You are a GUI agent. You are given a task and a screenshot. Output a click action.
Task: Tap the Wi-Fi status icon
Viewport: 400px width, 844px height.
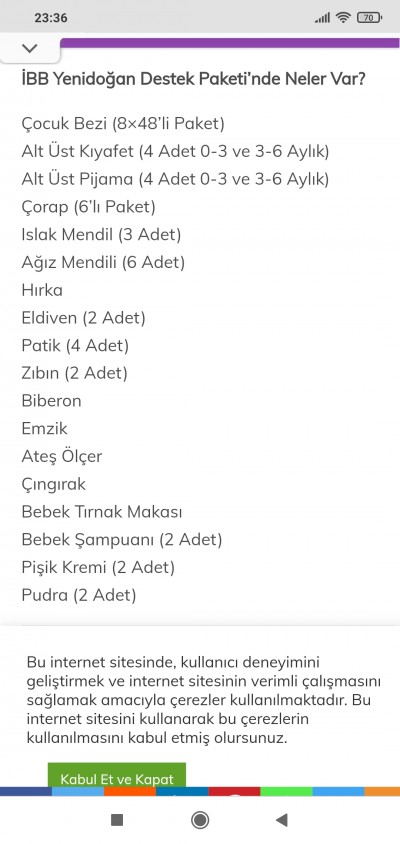point(342,18)
